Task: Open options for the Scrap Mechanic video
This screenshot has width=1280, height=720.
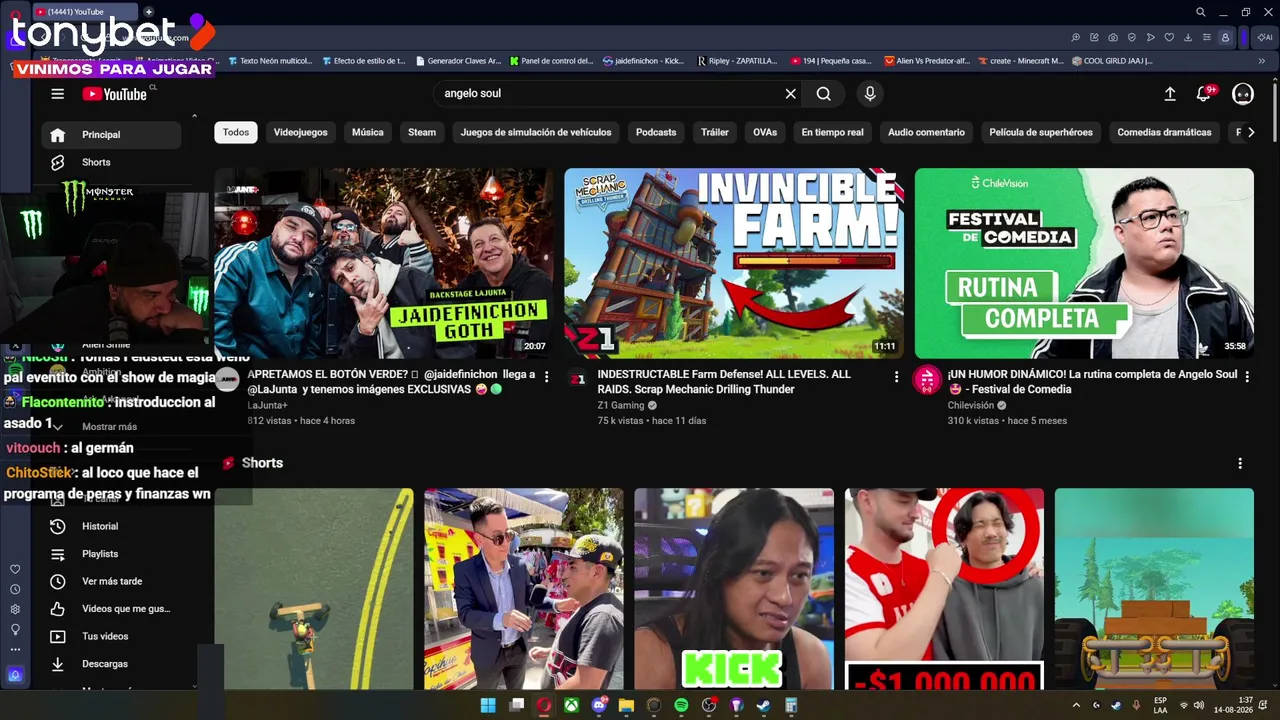Action: 896,376
